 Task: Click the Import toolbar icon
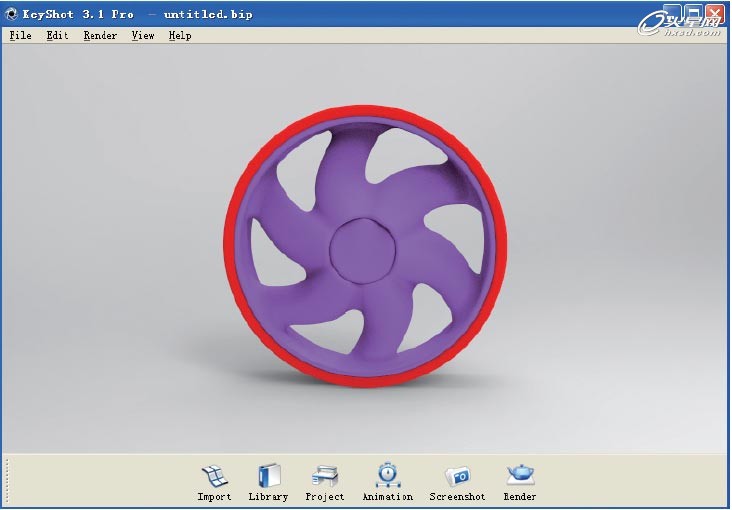pos(214,476)
